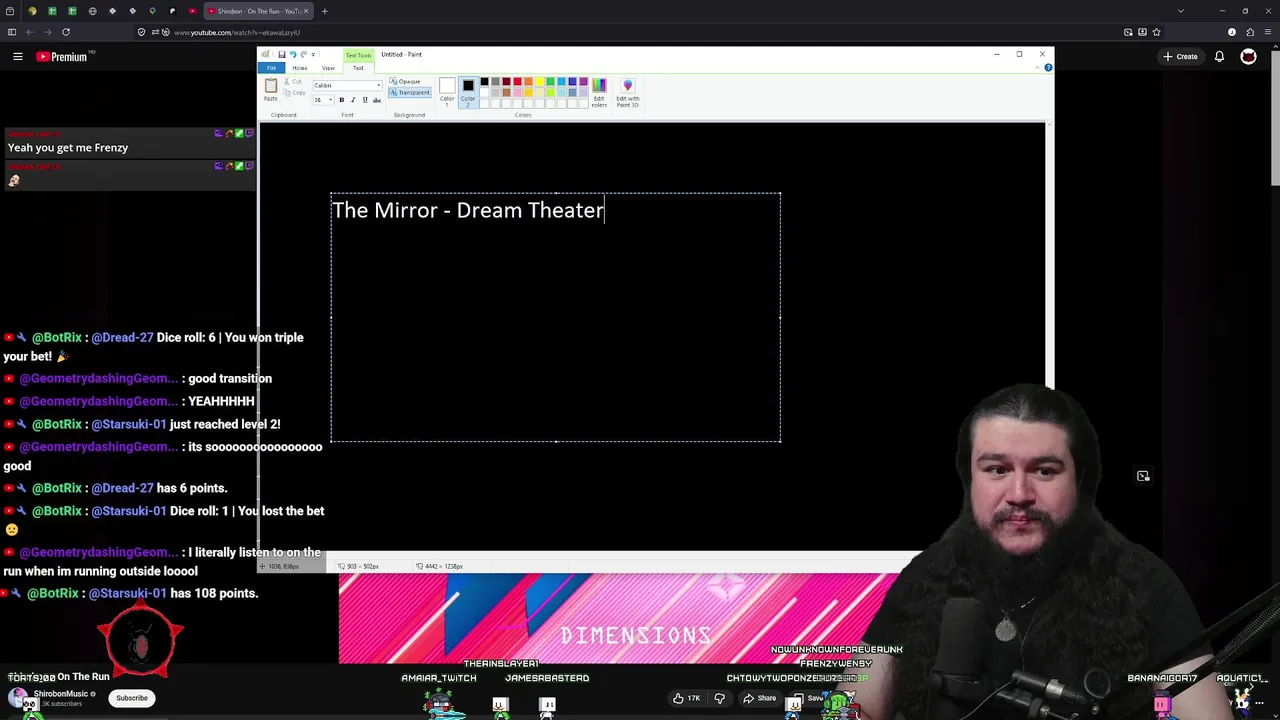The image size is (1280, 720).
Task: Go forward in browser history
Action: pyautogui.click(x=48, y=32)
